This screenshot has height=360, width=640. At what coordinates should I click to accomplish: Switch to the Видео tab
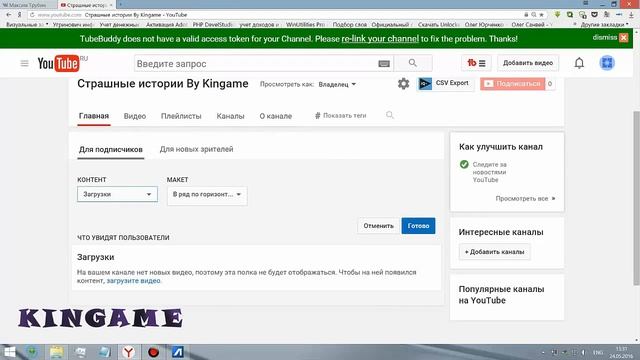point(135,116)
